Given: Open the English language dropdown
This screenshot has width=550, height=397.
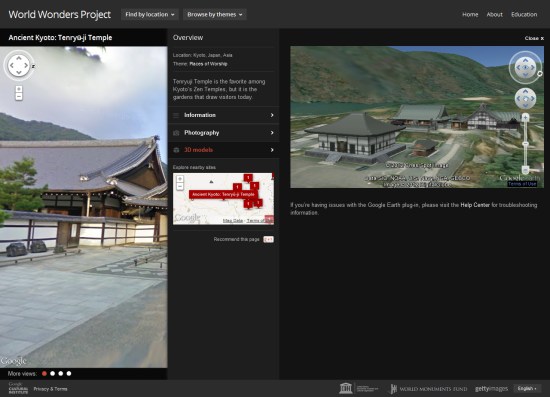Looking at the screenshot, I should pyautogui.click(x=527, y=389).
